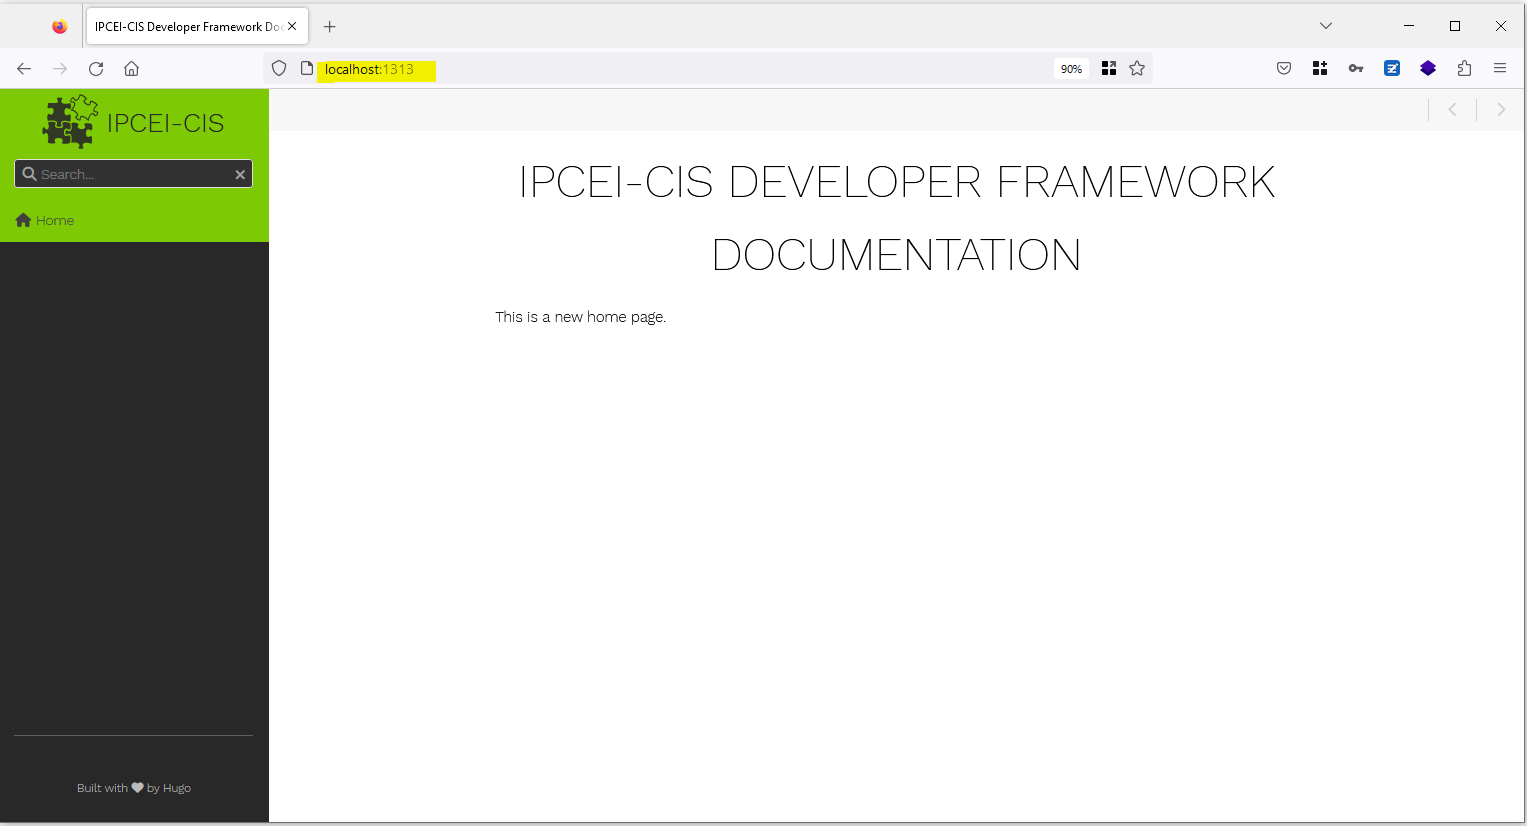This screenshot has height=826, width=1527.
Task: Open the browser home page
Action: 131,69
